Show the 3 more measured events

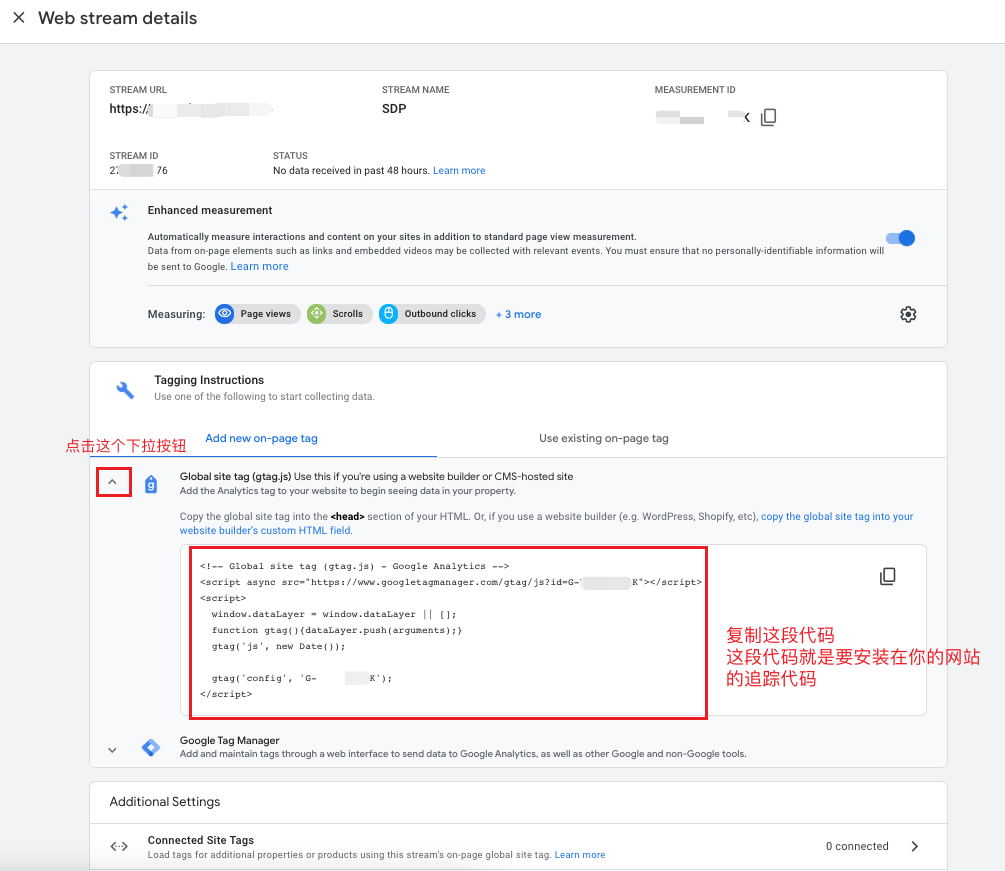coord(519,314)
